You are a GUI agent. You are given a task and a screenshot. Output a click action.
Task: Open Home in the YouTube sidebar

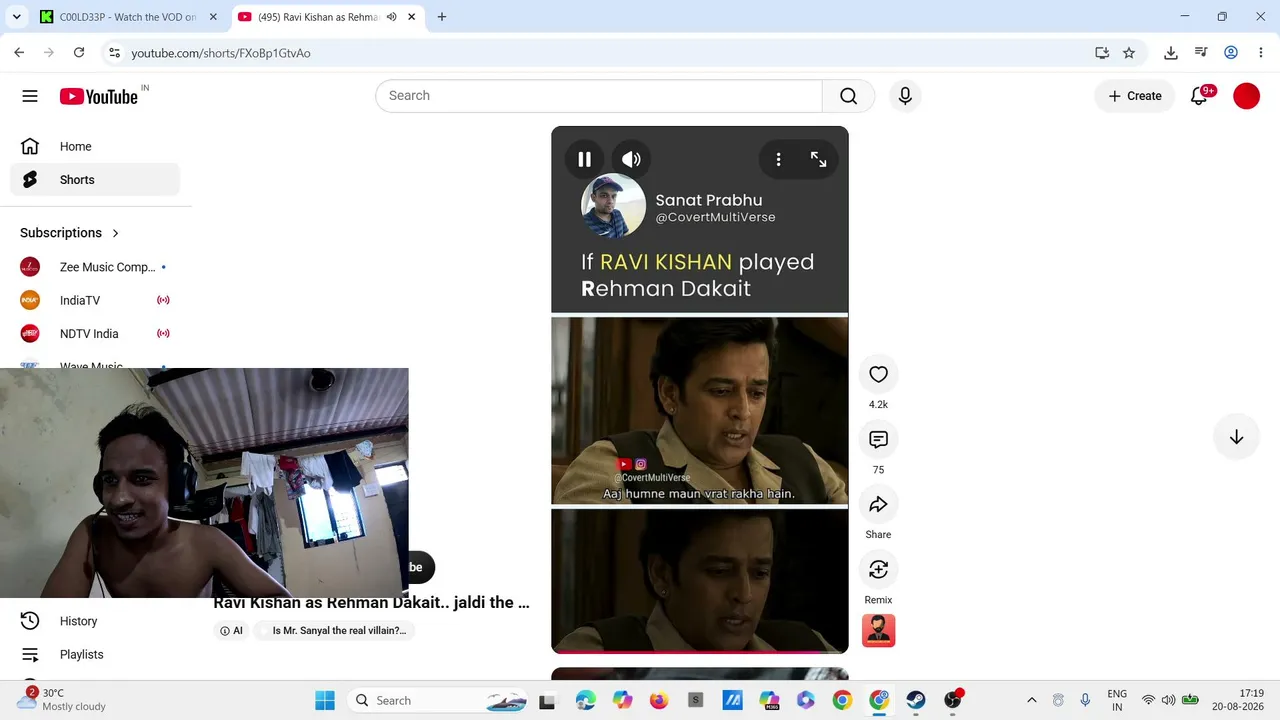[95, 146]
